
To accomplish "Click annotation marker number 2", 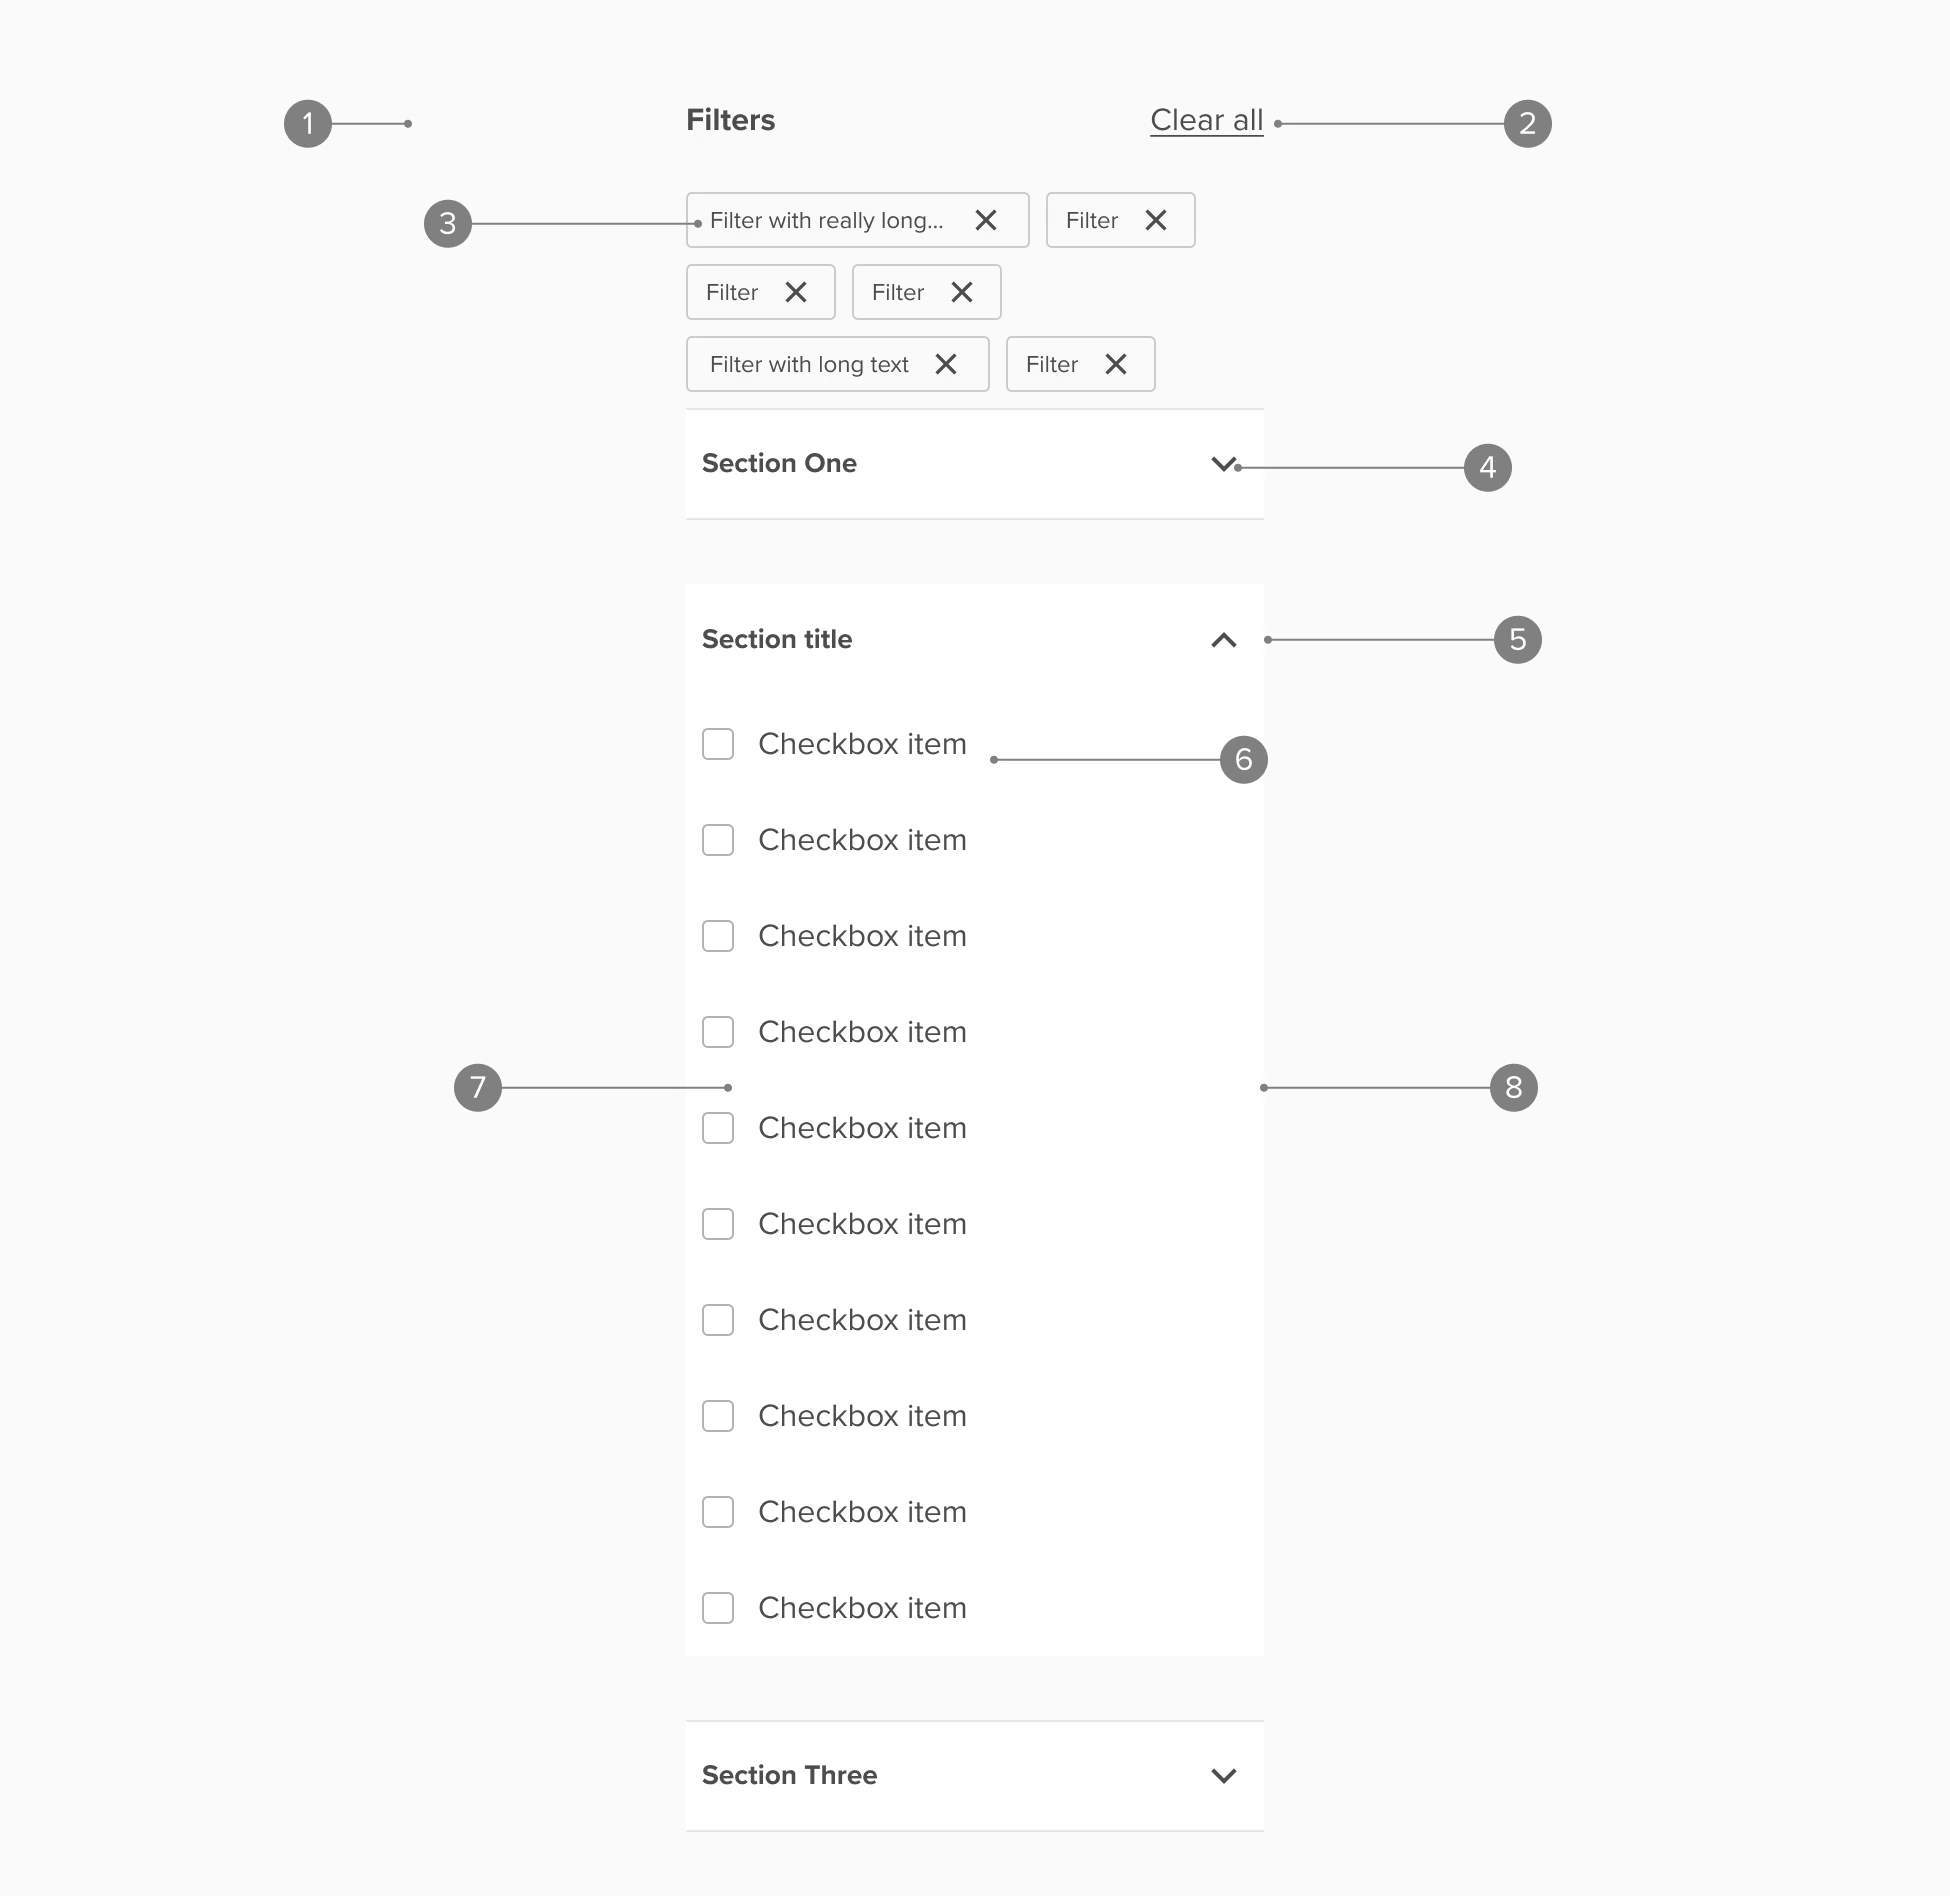I will tap(1527, 124).
